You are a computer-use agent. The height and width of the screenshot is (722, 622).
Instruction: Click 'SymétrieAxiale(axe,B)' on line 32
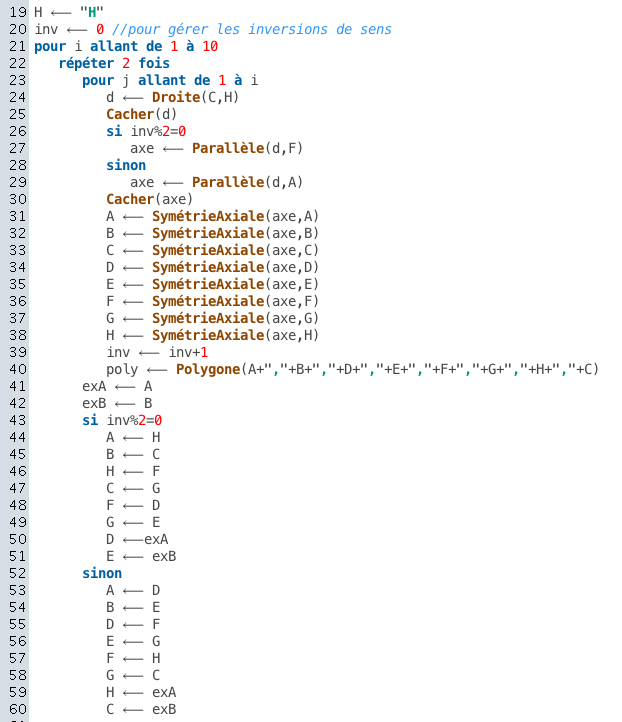(x=235, y=233)
